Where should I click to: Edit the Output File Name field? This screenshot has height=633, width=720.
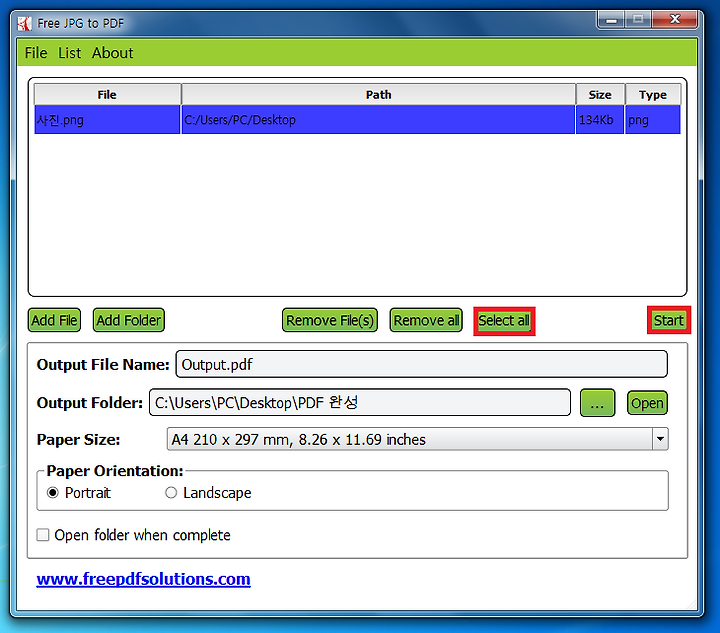422,364
